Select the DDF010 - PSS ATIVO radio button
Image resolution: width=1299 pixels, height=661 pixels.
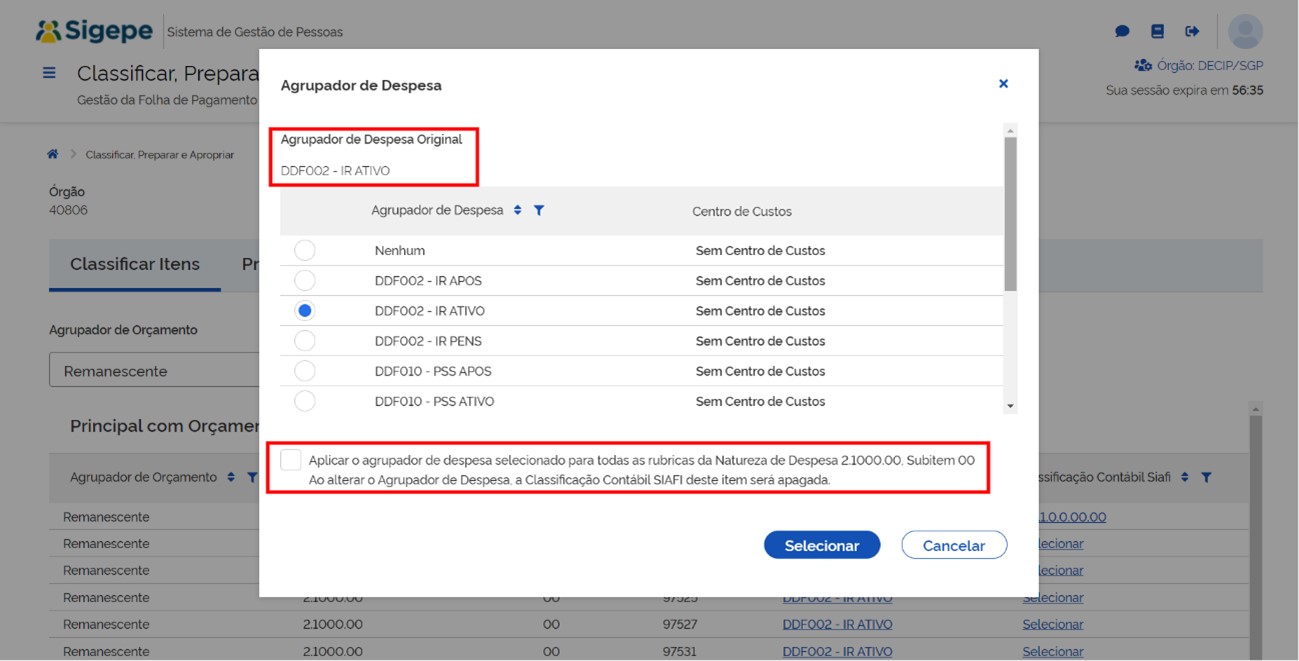pyautogui.click(x=305, y=401)
